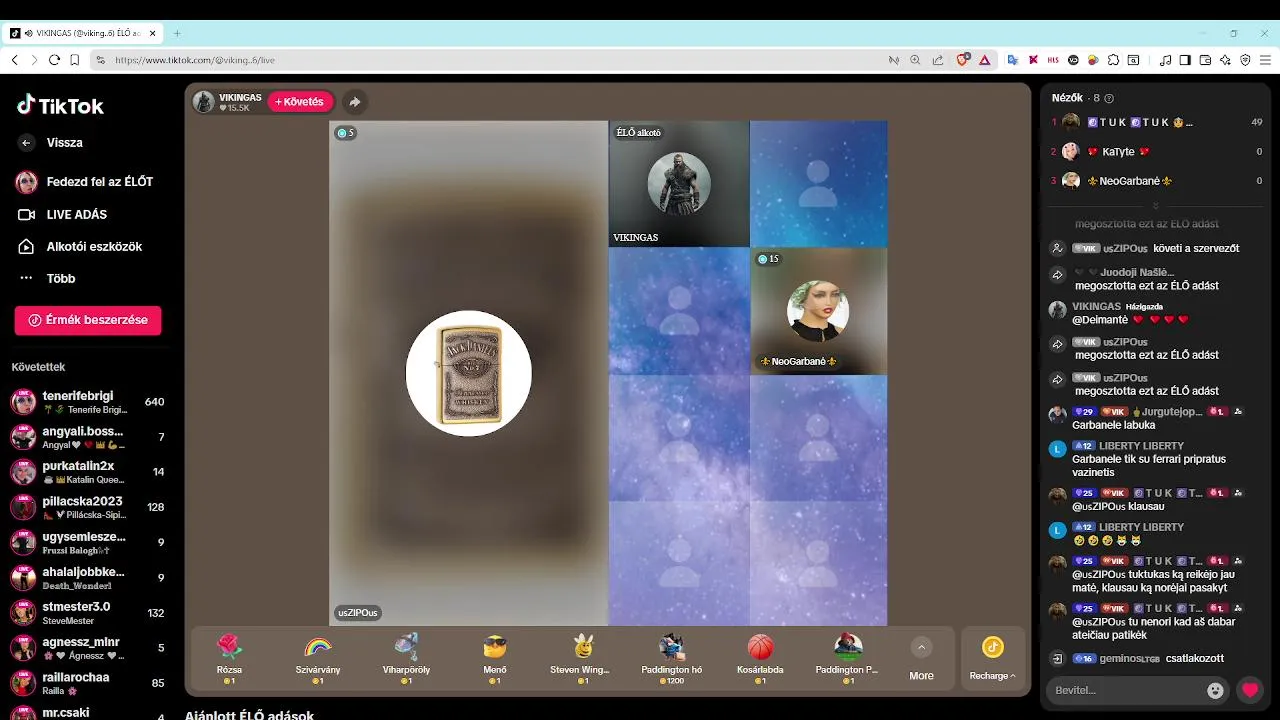Open Brave Wallet icon

point(1205,60)
